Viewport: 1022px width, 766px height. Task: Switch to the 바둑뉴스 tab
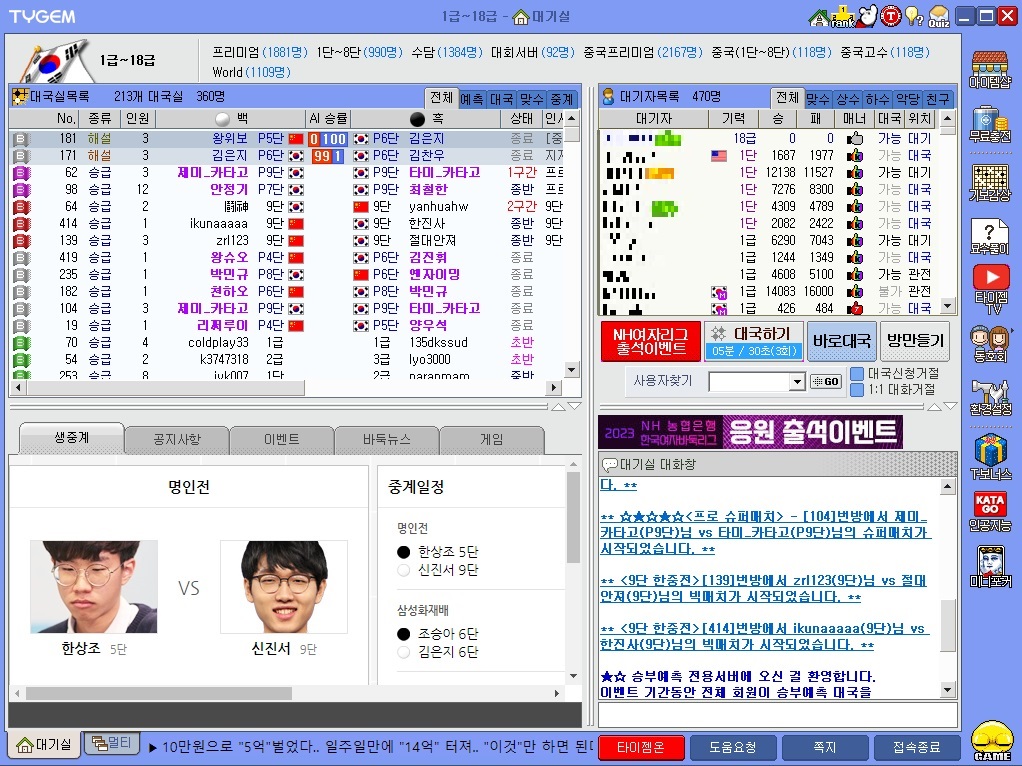coord(387,440)
